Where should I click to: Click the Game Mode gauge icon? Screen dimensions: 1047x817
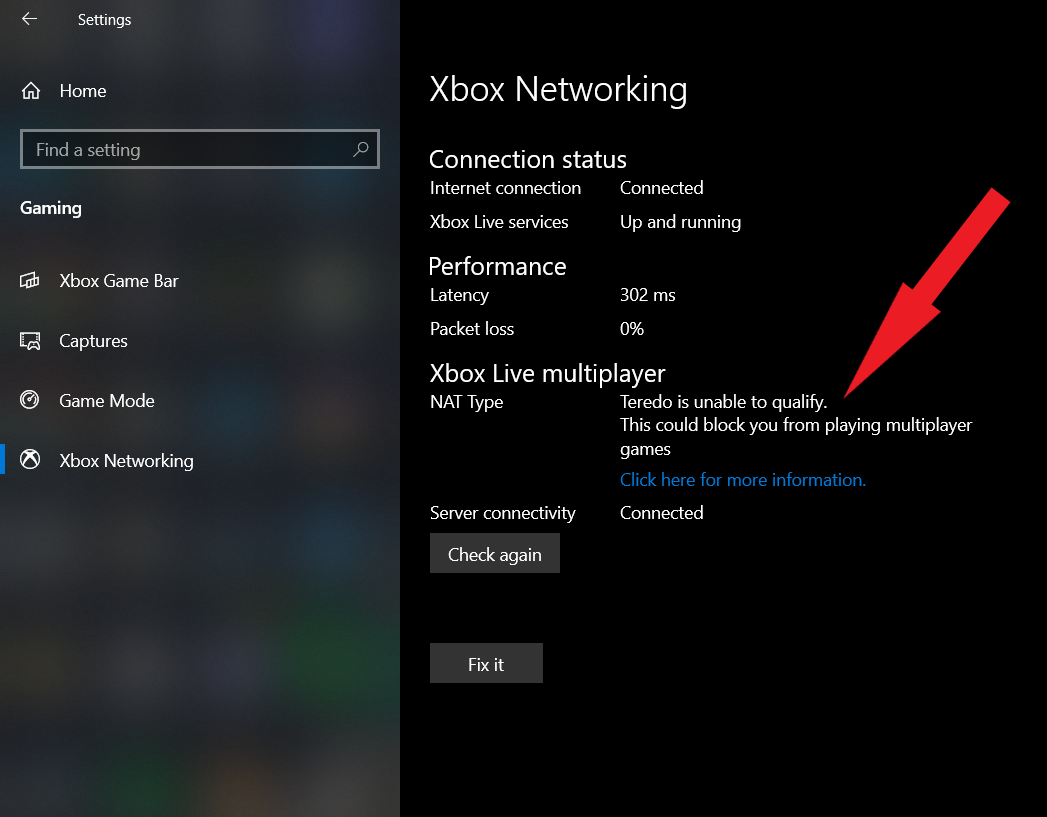(x=30, y=401)
